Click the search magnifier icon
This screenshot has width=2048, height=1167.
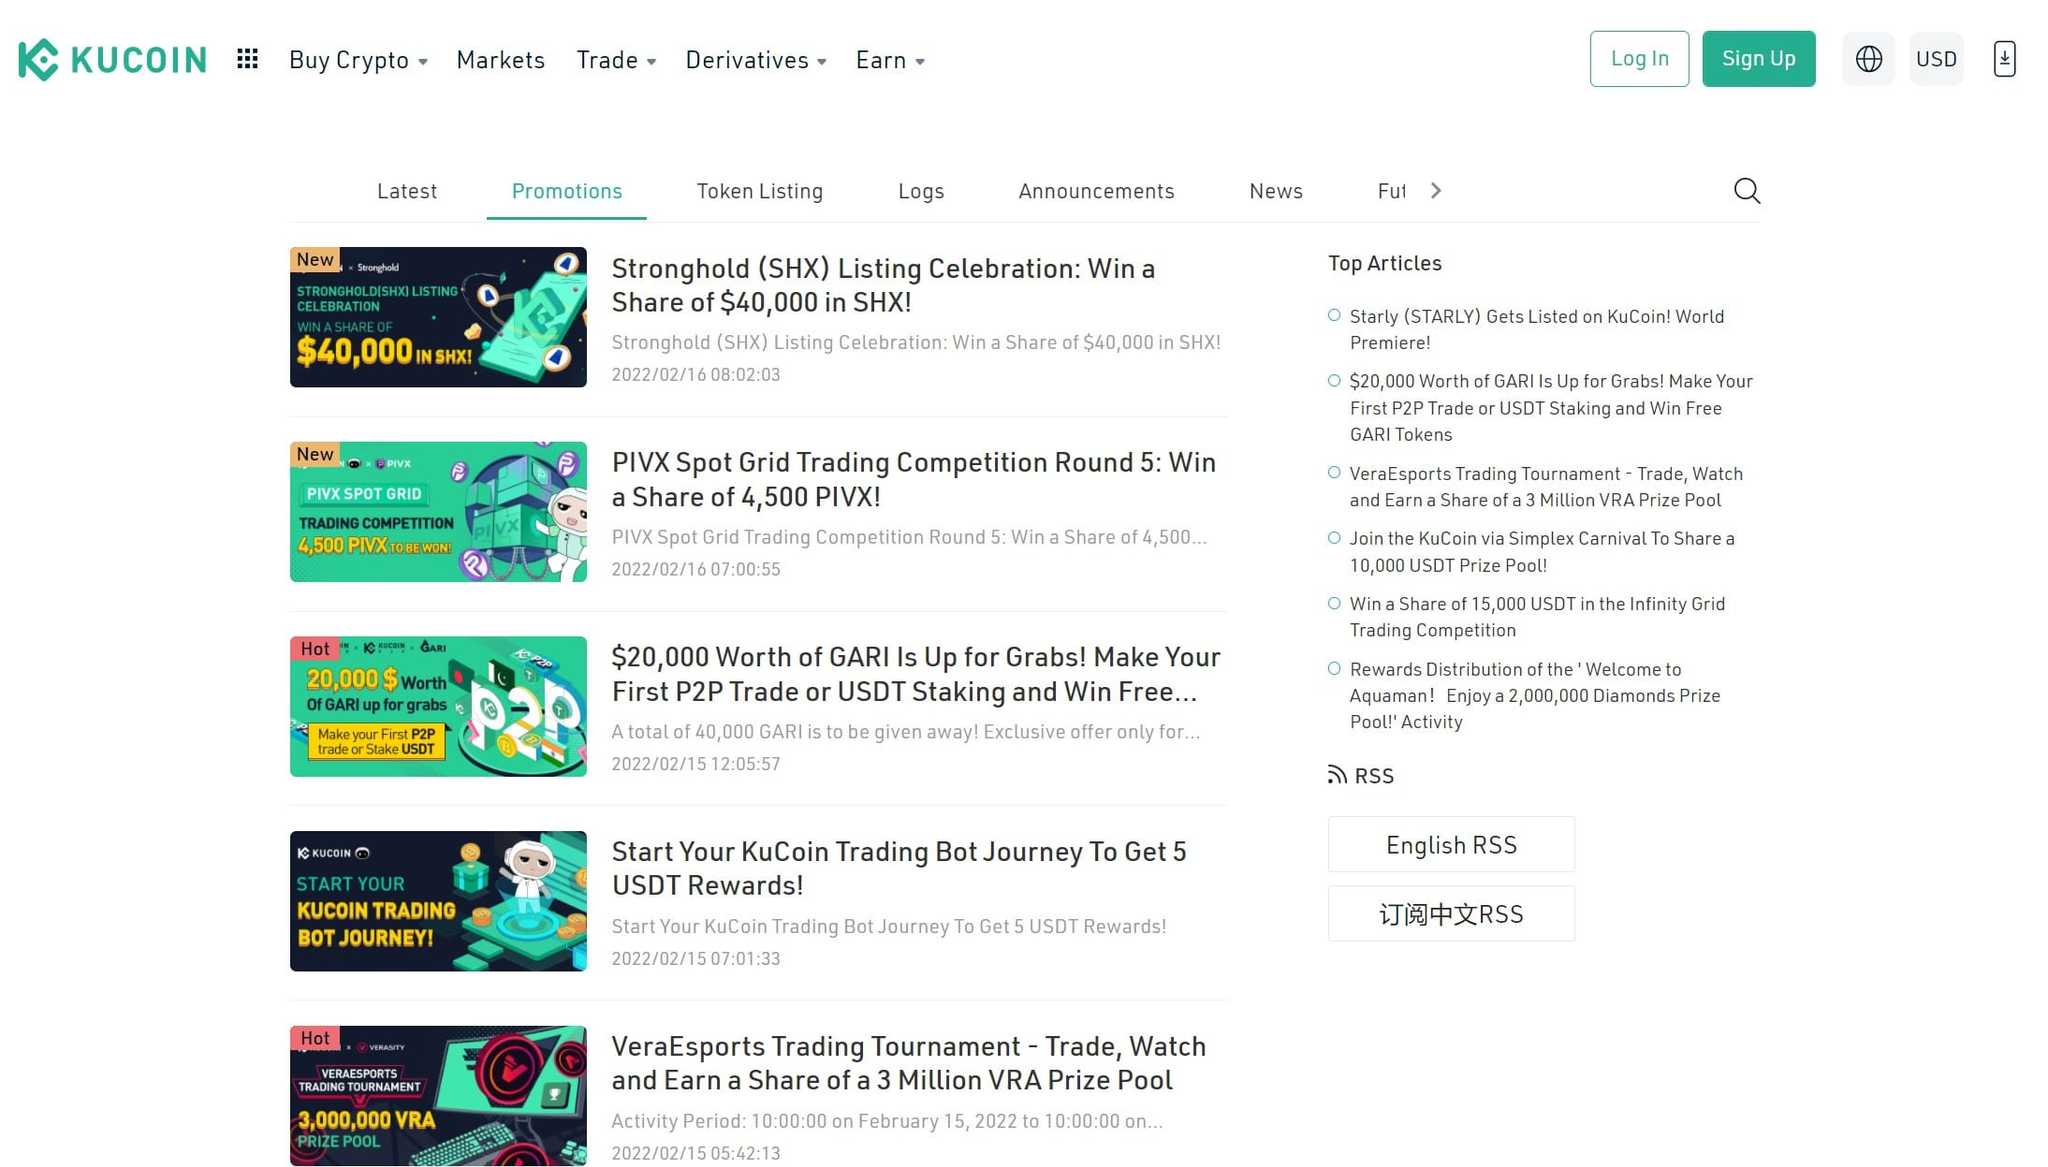click(1746, 191)
